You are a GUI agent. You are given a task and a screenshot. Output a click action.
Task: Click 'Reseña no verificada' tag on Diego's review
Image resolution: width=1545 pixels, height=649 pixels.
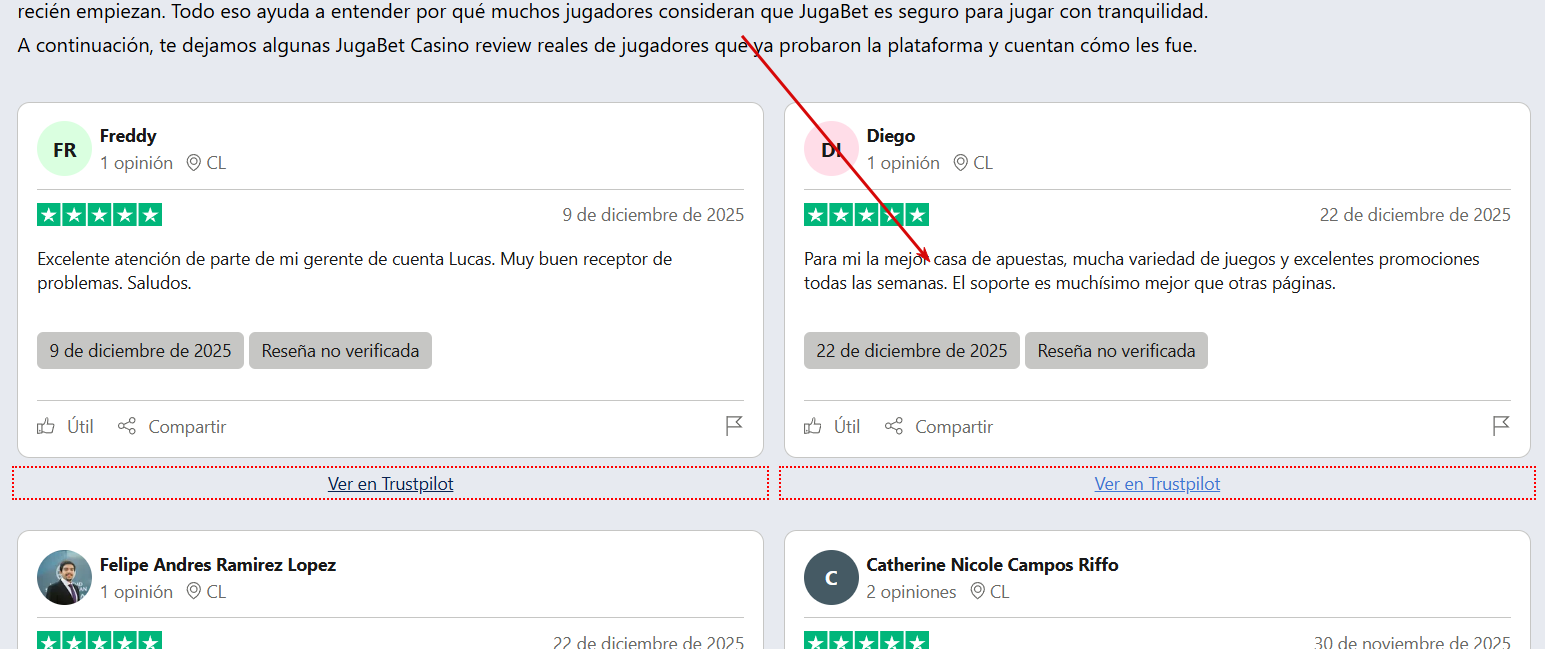[x=1116, y=351]
